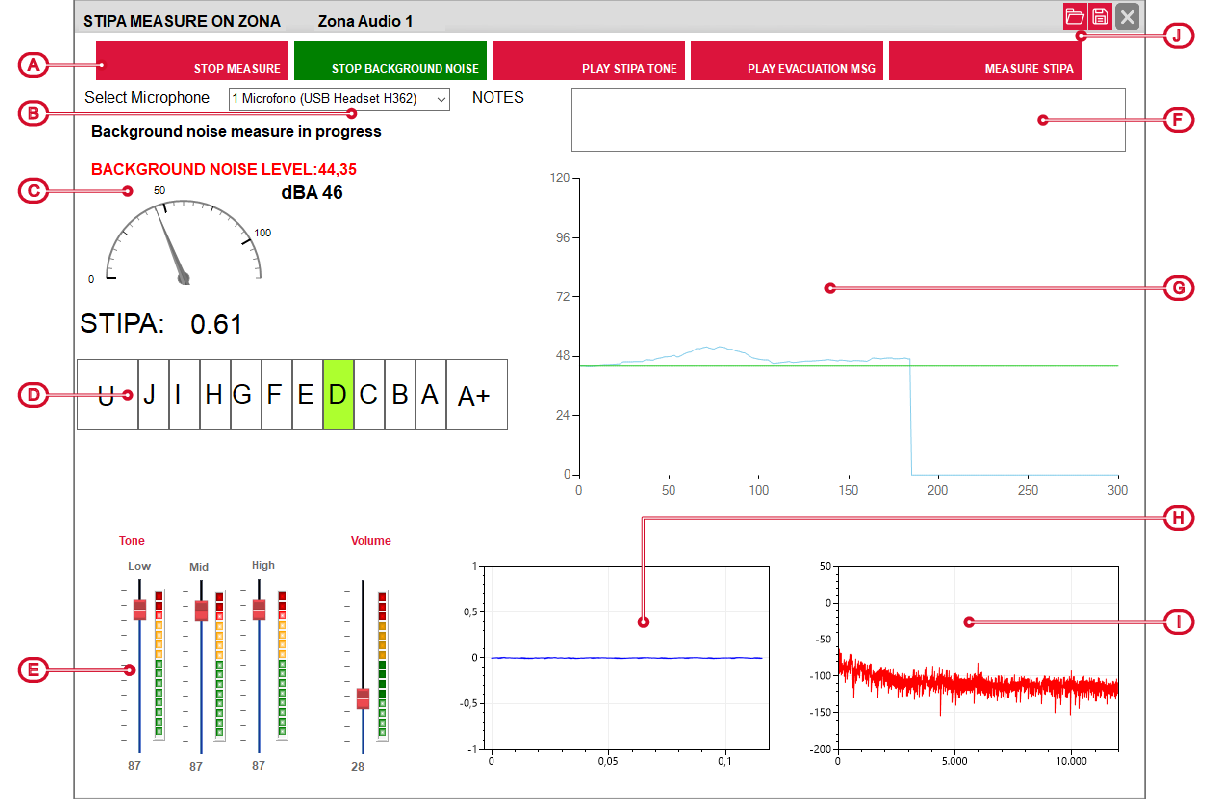Start playback of the evacuation message
The width and height of the screenshot is (1219, 799).
point(787,61)
